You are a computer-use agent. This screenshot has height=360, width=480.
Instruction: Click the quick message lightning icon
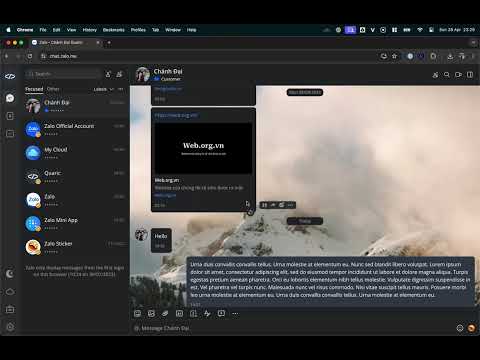pos(207,313)
